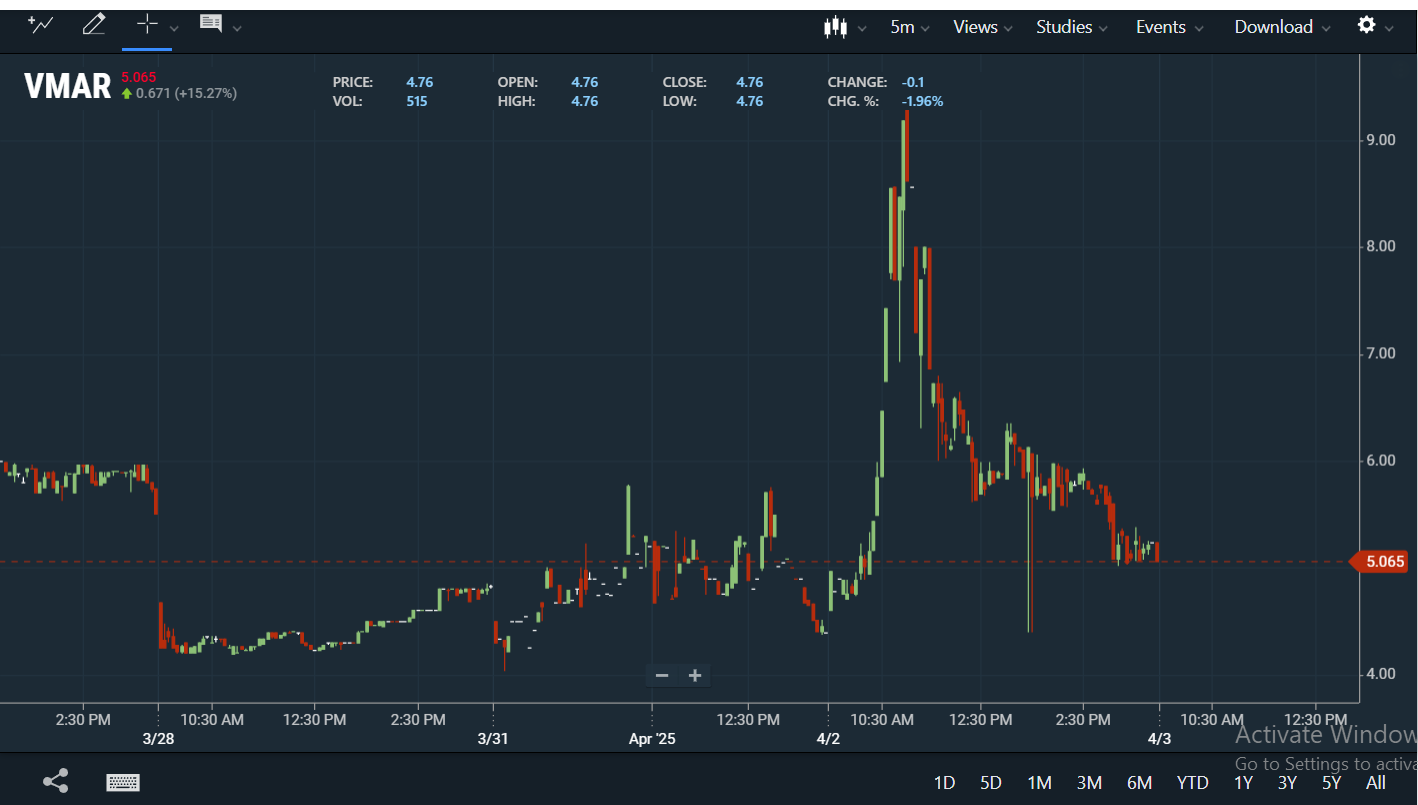Activate the crosshair cursor tool
This screenshot has width=1418, height=805.
tap(147, 25)
